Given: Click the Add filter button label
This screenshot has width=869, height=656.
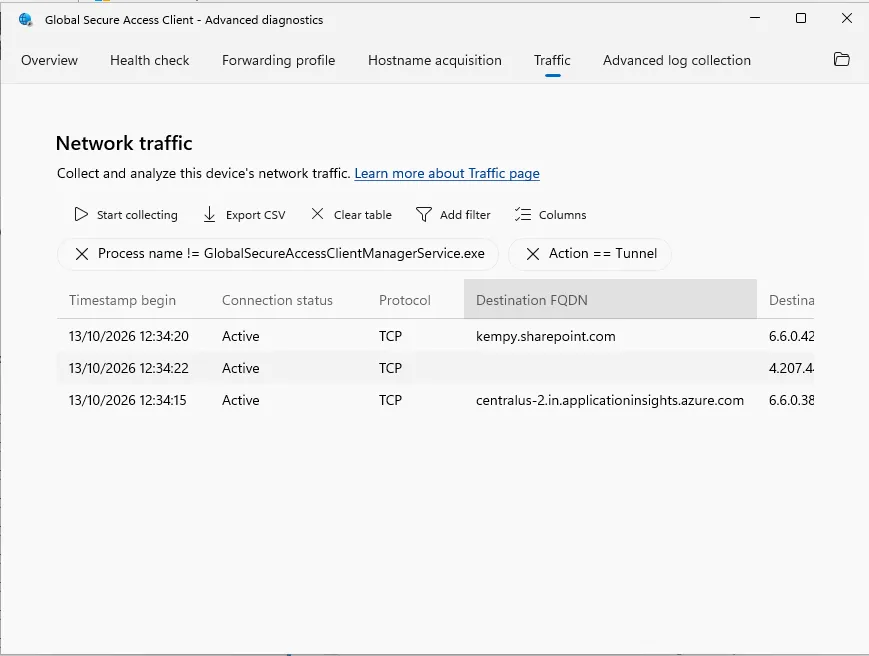Looking at the screenshot, I should [x=465, y=215].
